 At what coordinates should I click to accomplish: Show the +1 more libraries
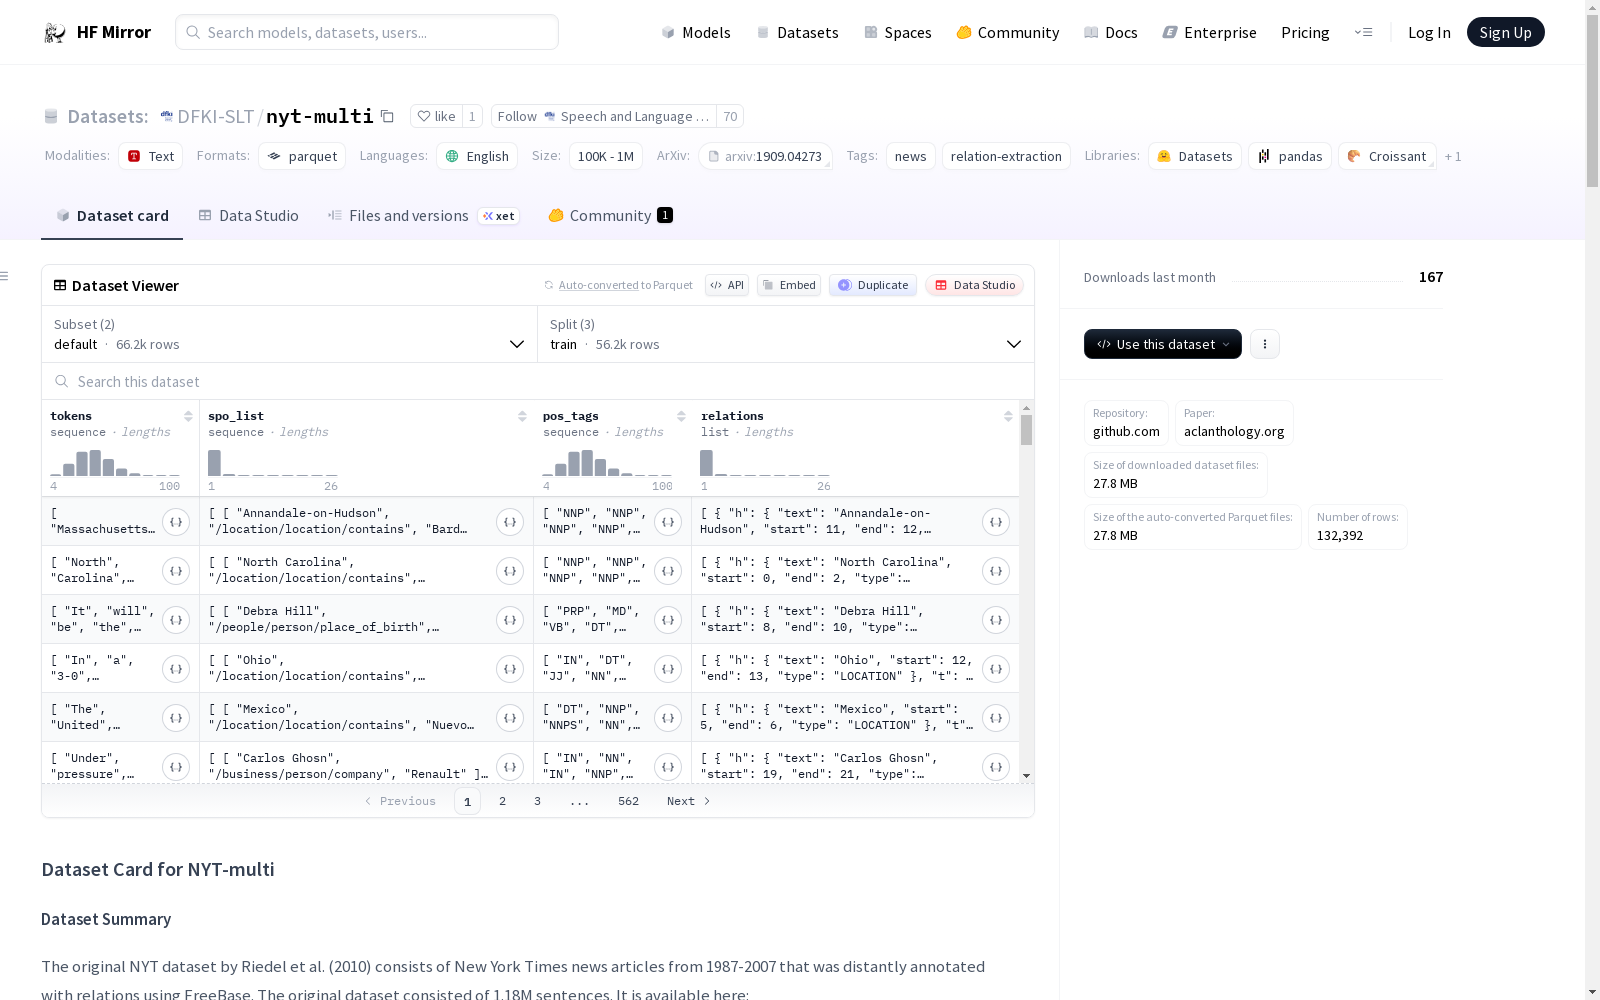click(1453, 156)
